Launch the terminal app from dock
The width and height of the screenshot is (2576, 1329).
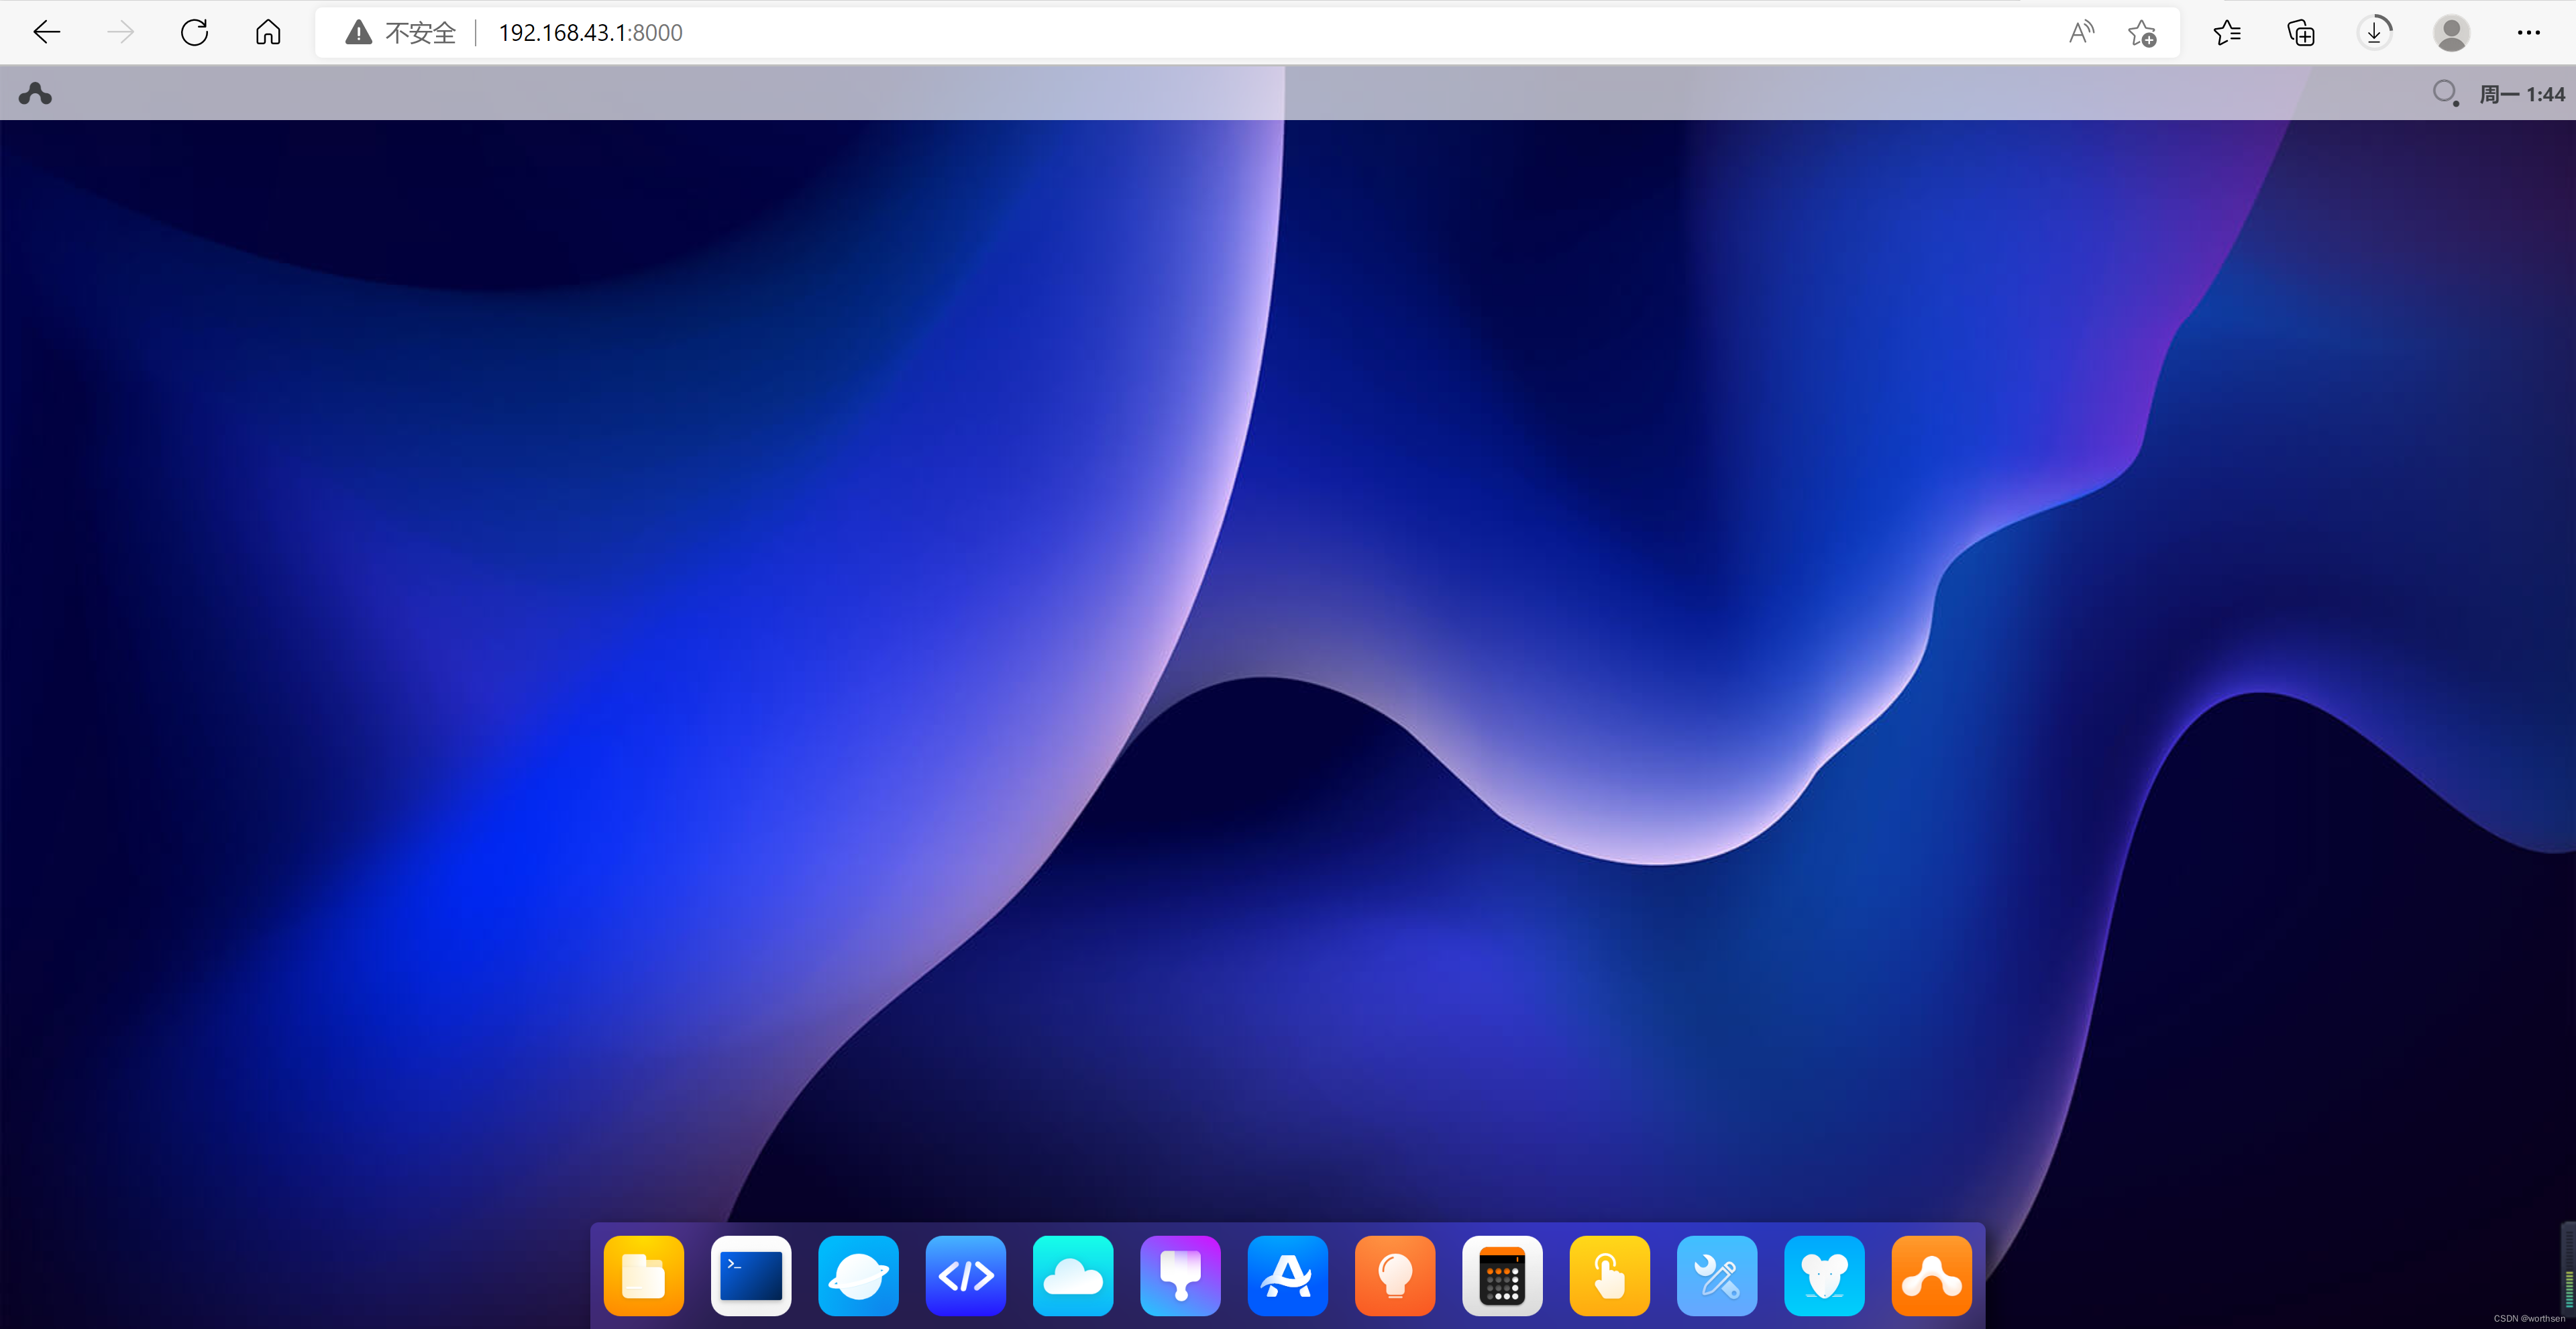[751, 1275]
